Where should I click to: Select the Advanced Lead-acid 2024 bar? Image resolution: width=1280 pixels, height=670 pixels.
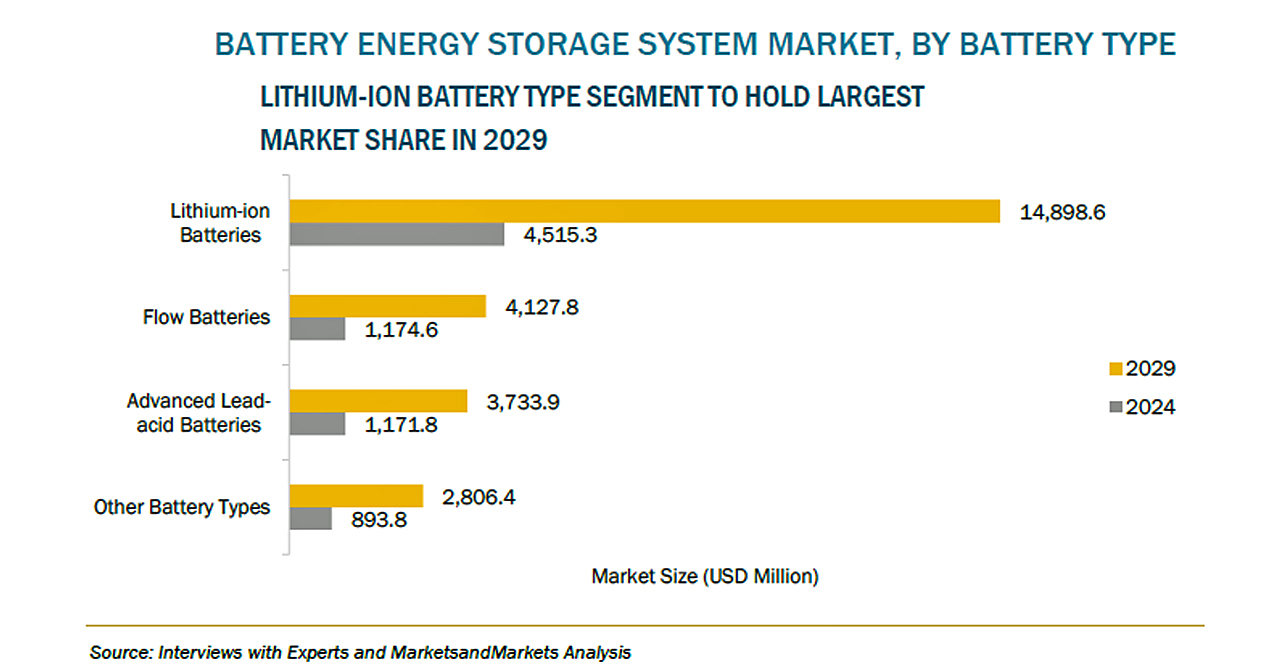(318, 424)
